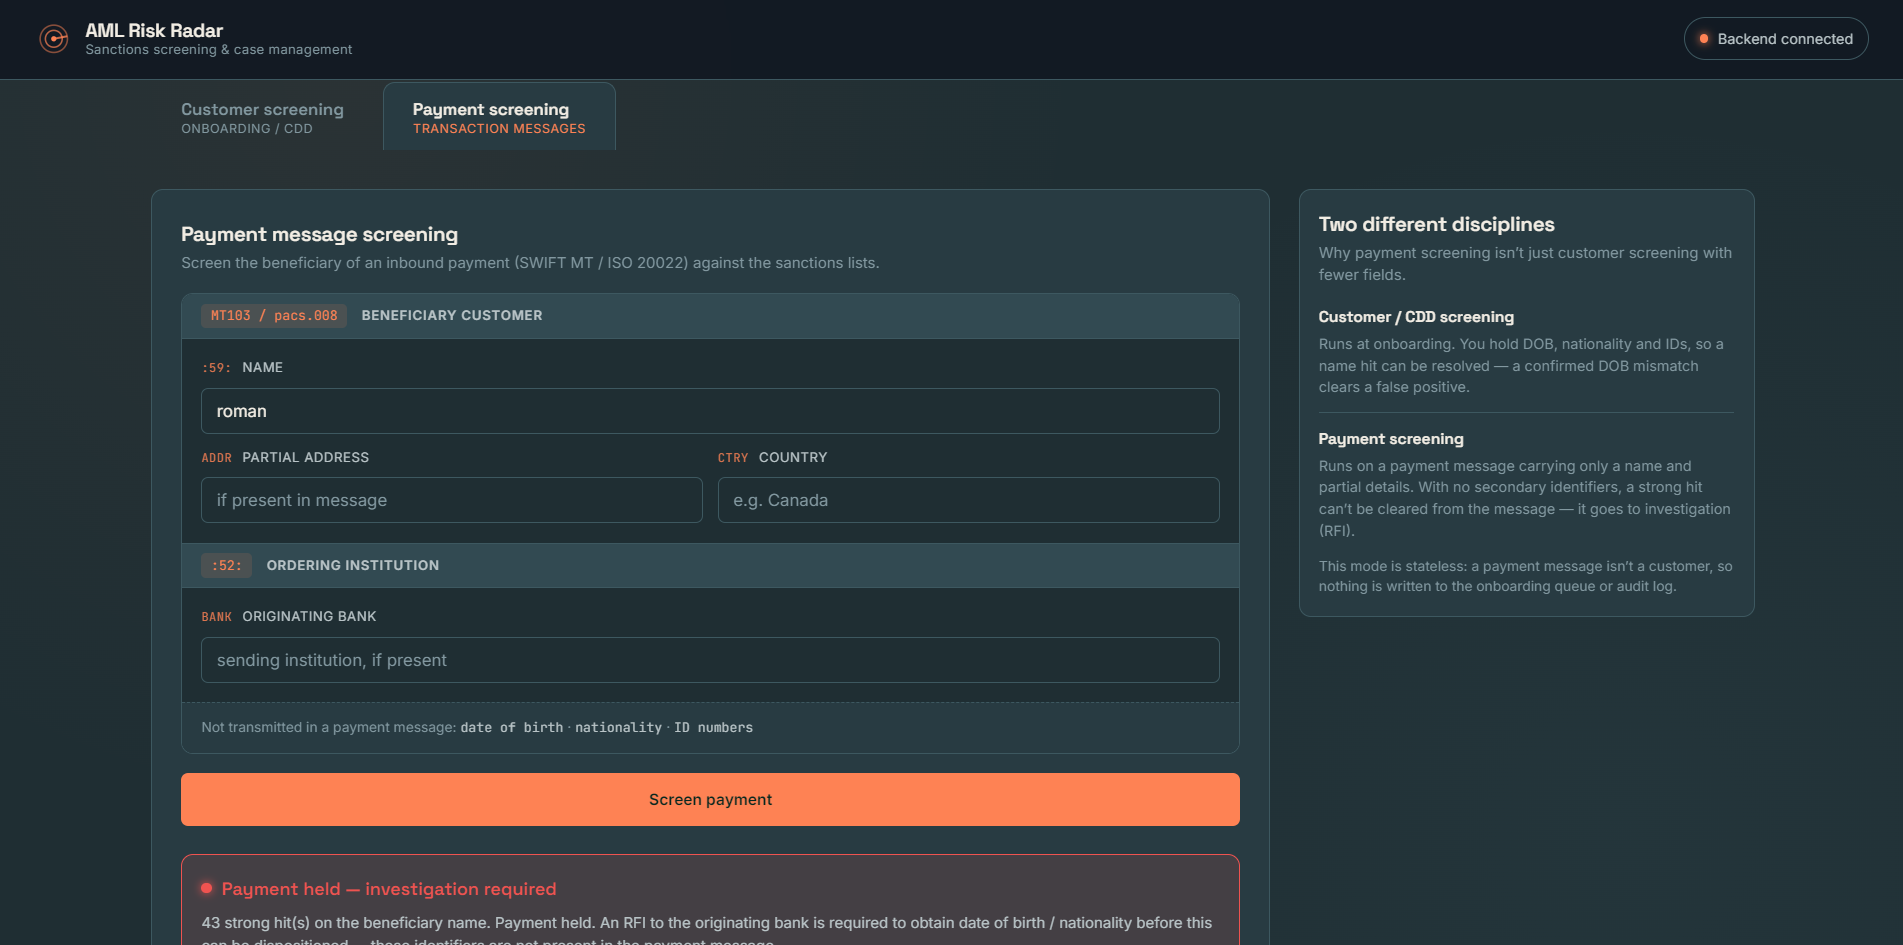Click the ID numbers text
Image resolution: width=1903 pixels, height=945 pixels.
click(713, 728)
